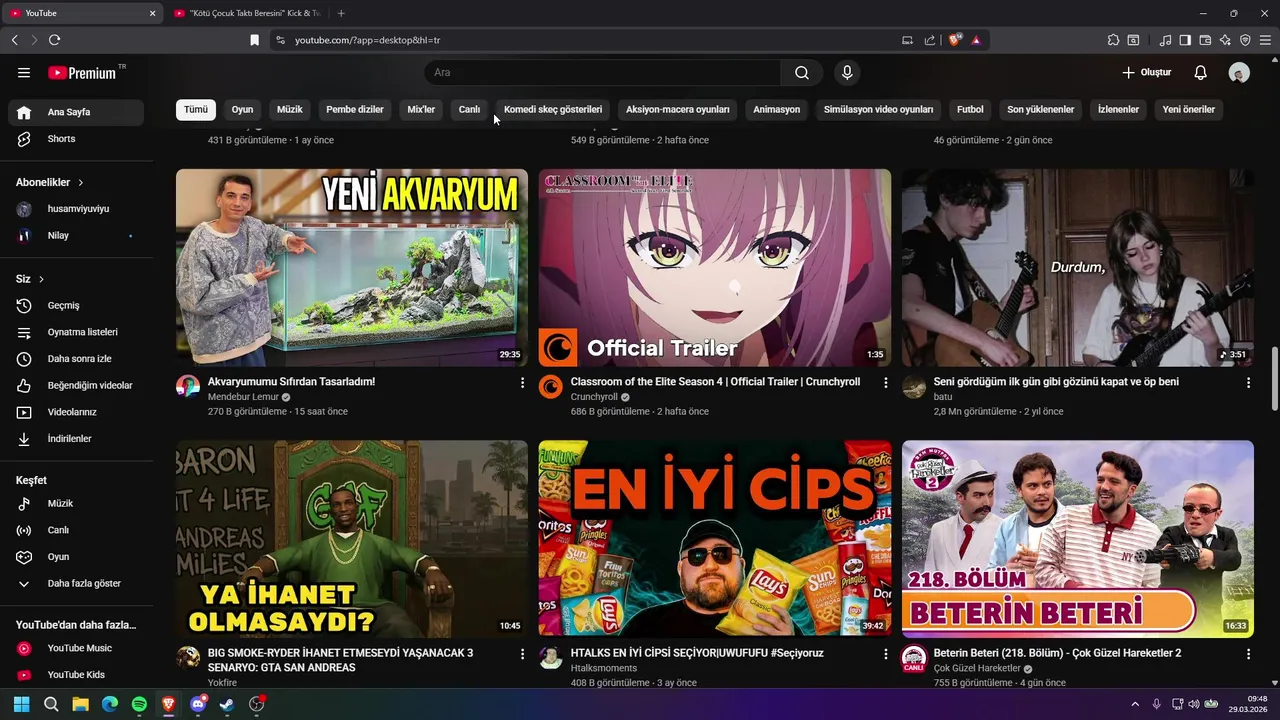1280x720 pixels.
Task: Open the notifications bell
Action: coord(1201,73)
